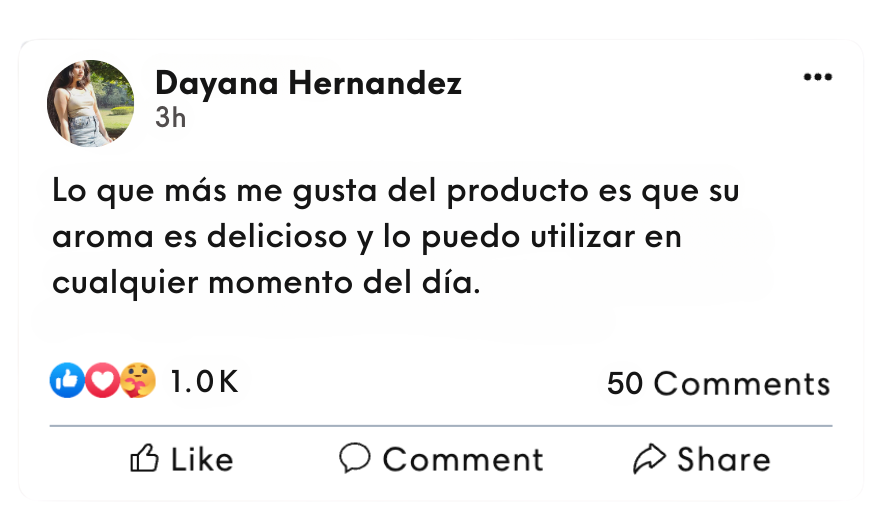The width and height of the screenshot is (888, 516).
Task: Open Dayana Hernandez's profile picture
Action: (90, 103)
